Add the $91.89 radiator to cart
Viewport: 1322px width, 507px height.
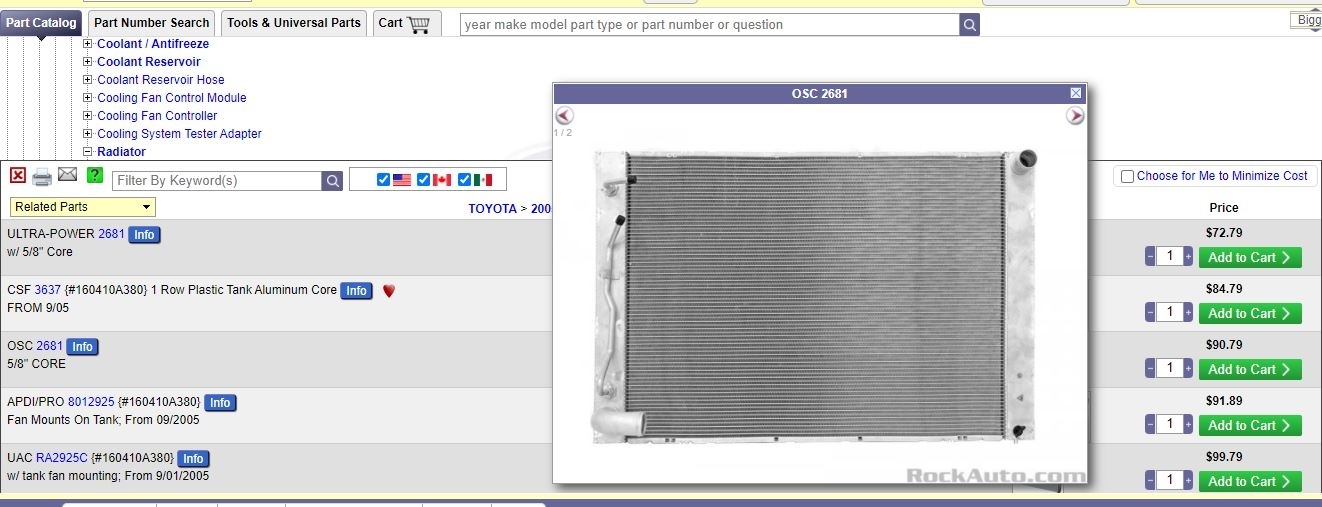[x=1250, y=425]
